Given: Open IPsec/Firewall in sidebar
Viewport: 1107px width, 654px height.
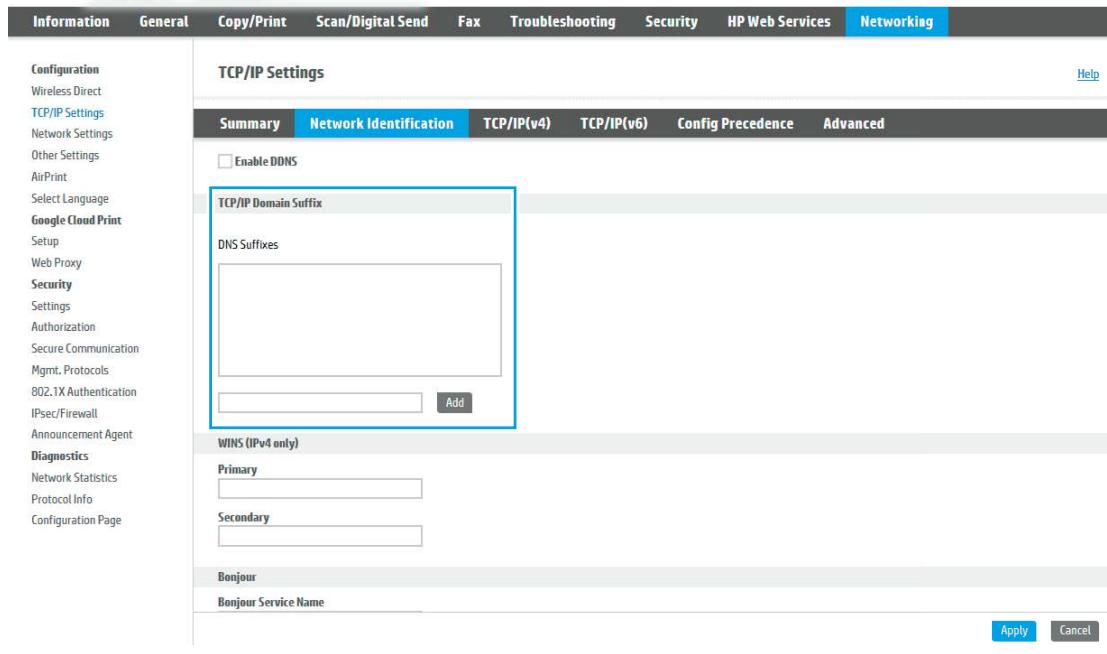Looking at the screenshot, I should 64,414.
